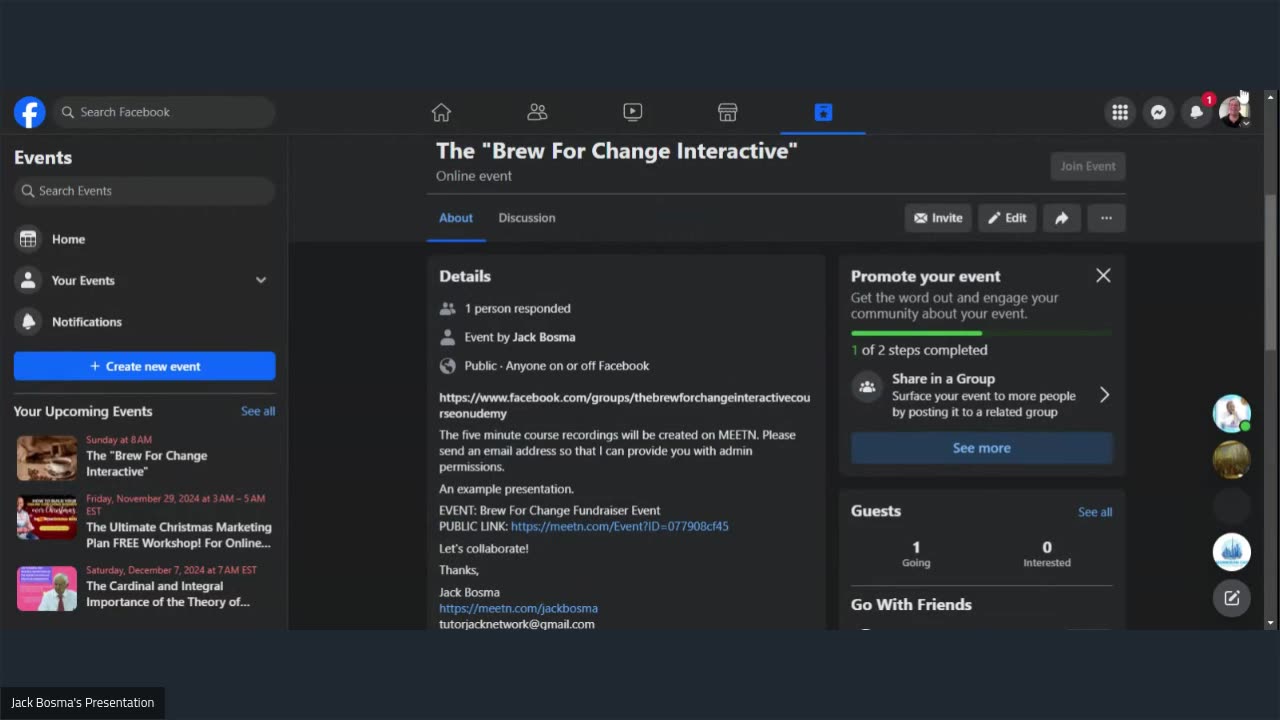Click the Home calendar icon in Events sidebar
The image size is (1280, 720).
tap(28, 239)
